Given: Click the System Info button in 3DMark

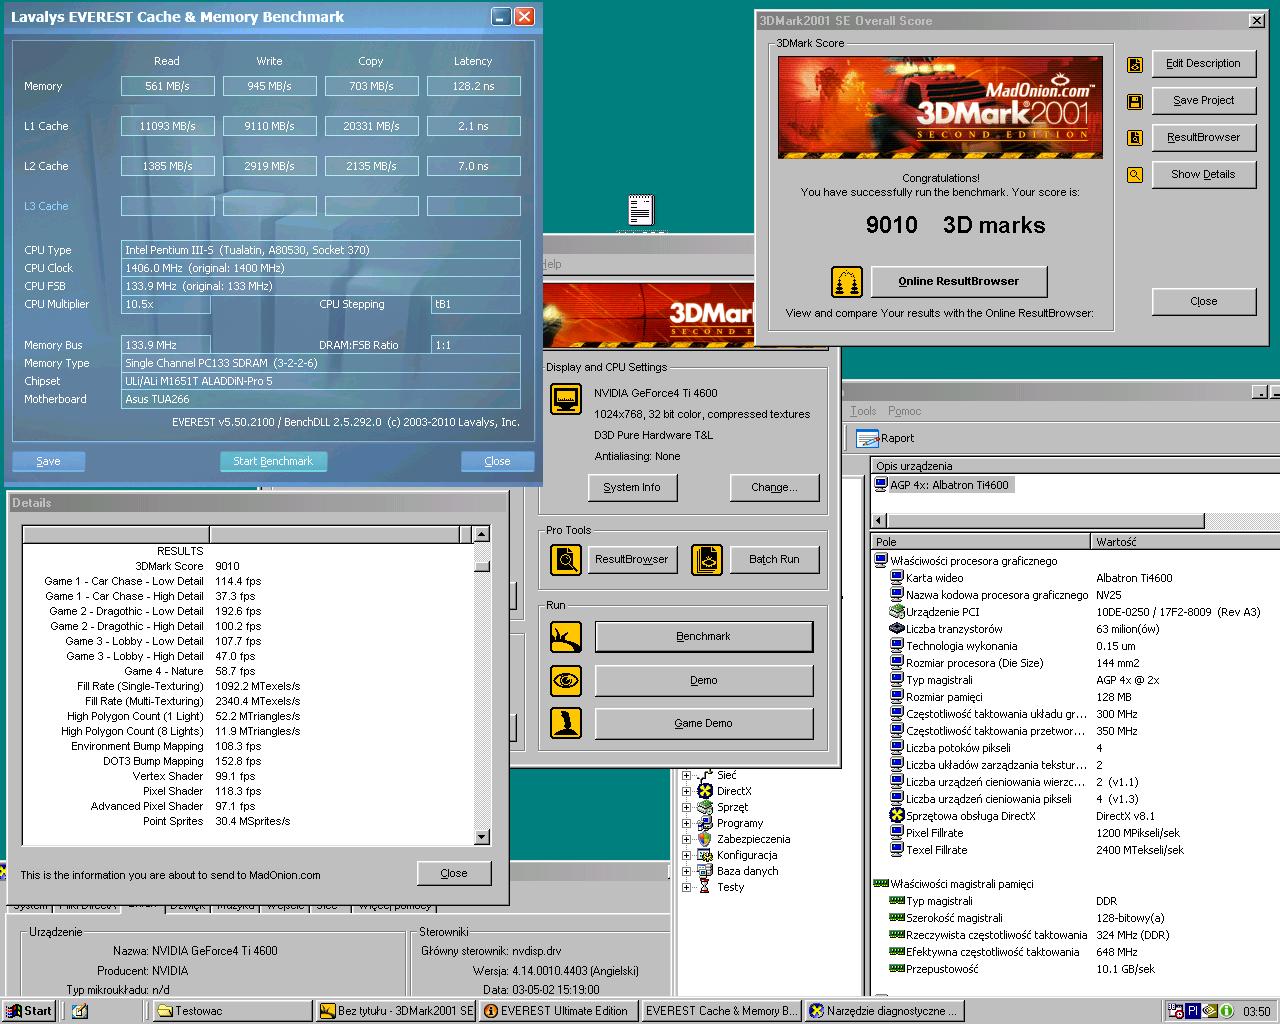Looking at the screenshot, I should (x=632, y=487).
